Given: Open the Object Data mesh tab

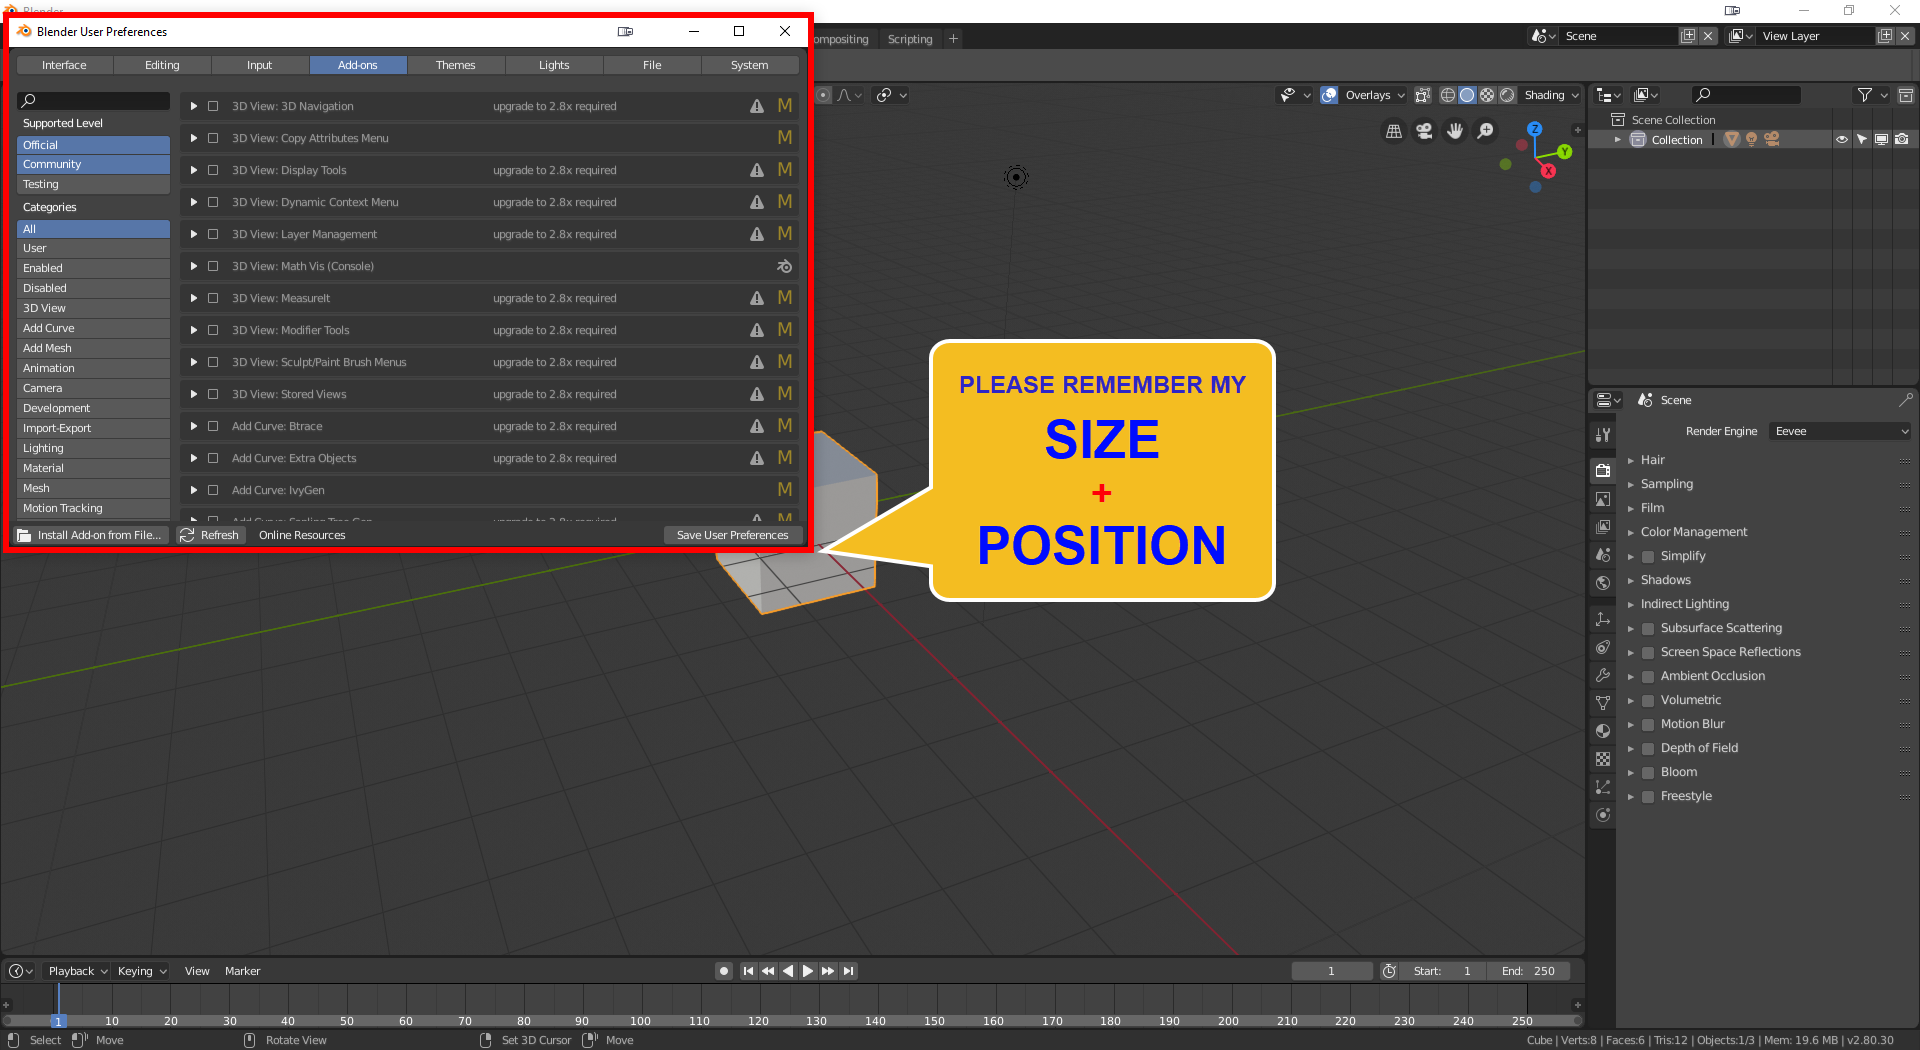Looking at the screenshot, I should [1603, 703].
